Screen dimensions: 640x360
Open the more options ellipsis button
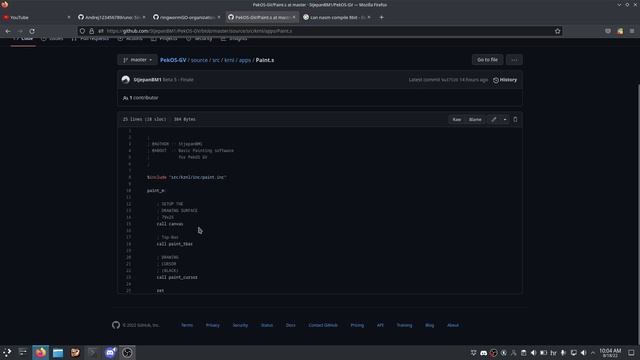click(514, 60)
